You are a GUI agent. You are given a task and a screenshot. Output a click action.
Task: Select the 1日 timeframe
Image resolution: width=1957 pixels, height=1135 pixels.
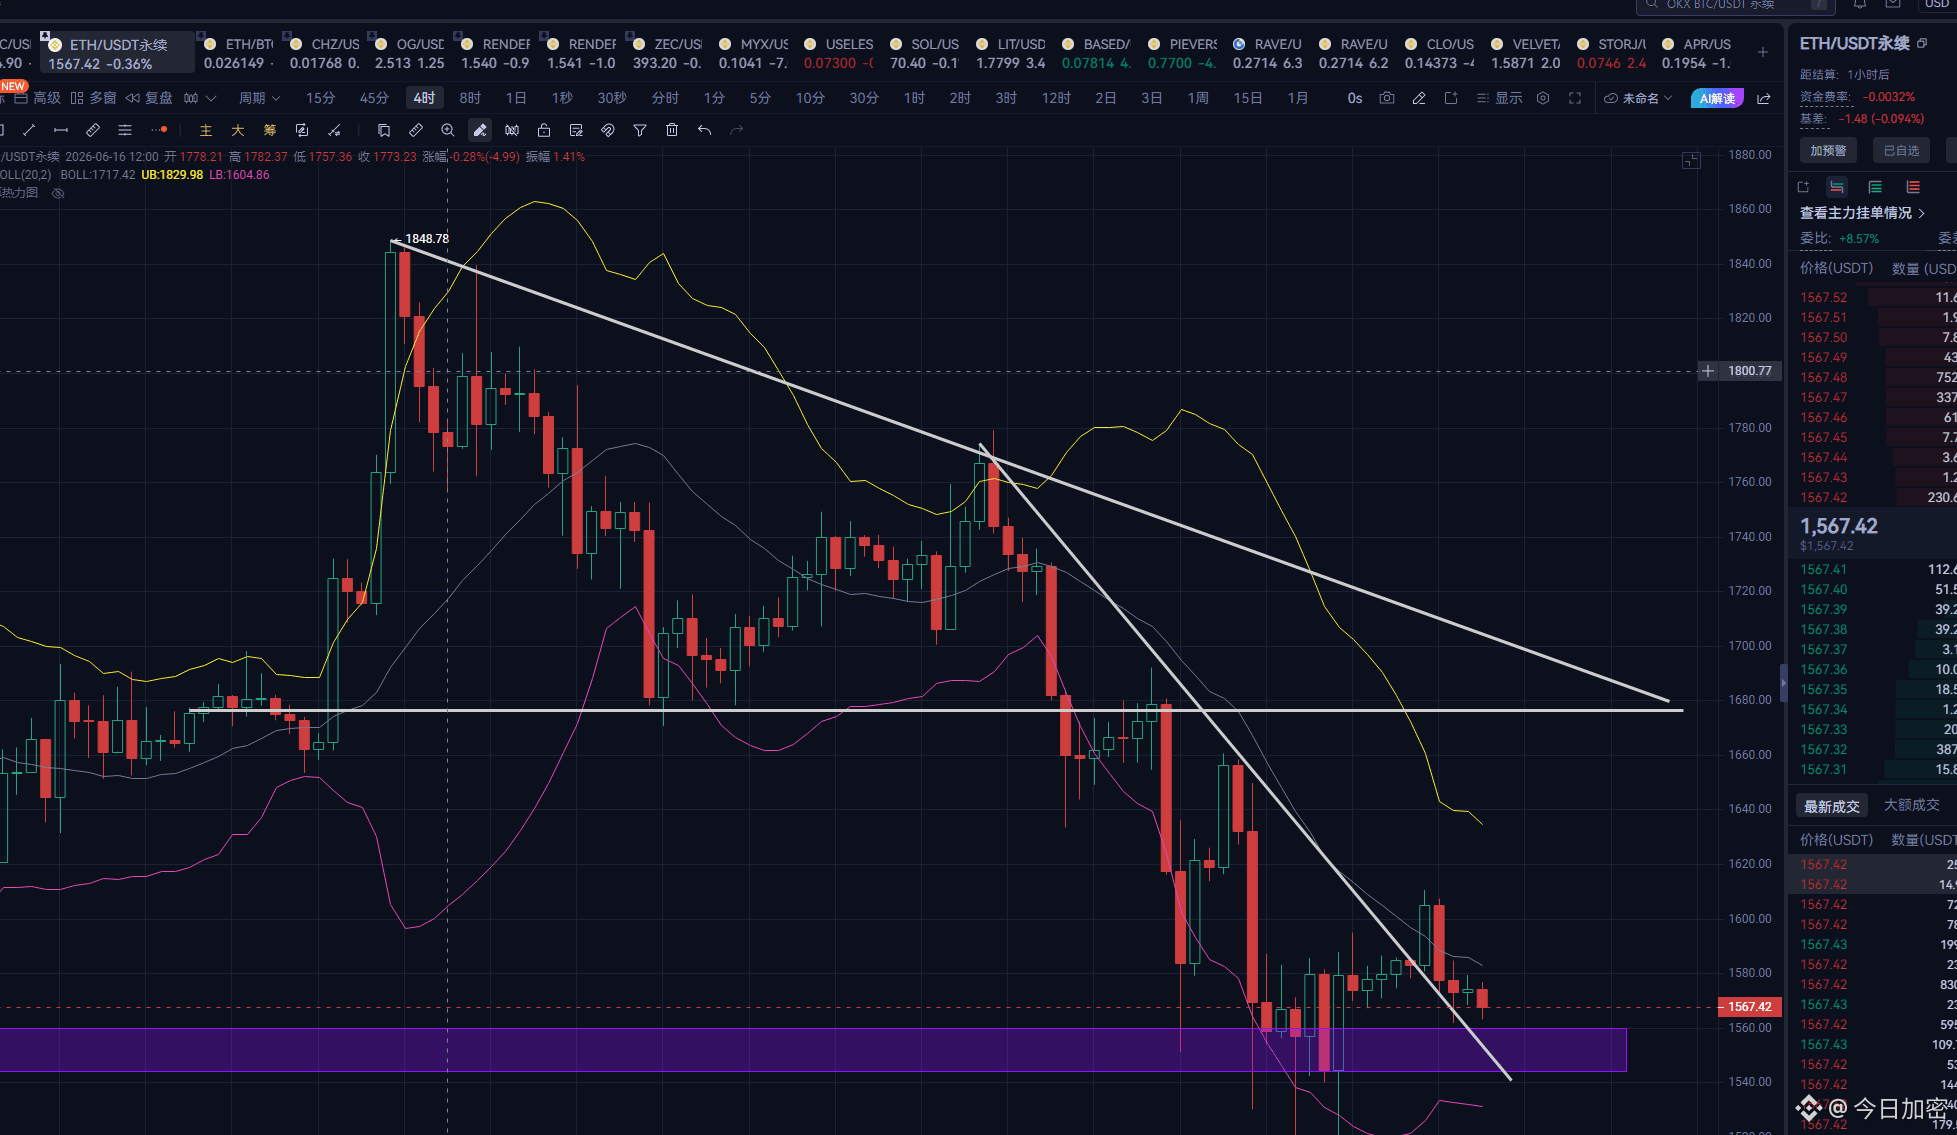[516, 98]
